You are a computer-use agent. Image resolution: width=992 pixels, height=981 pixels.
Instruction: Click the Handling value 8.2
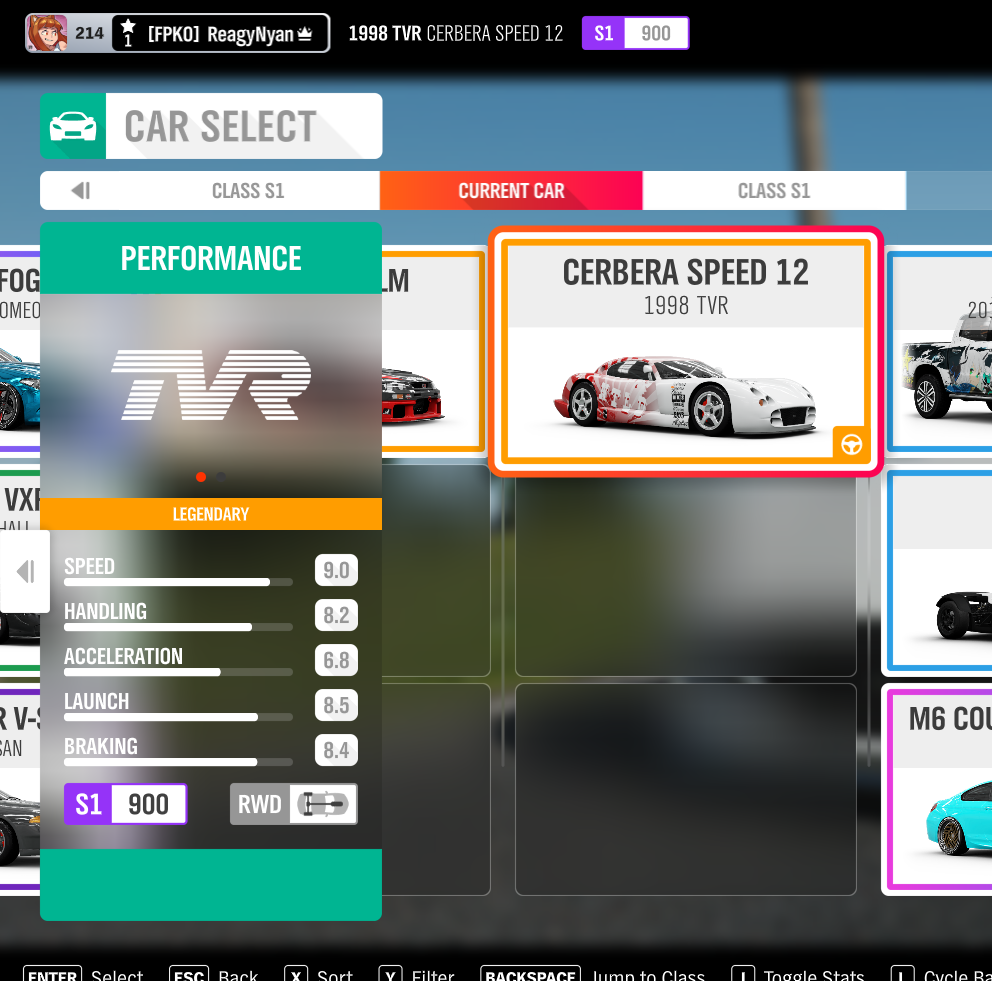coord(336,615)
